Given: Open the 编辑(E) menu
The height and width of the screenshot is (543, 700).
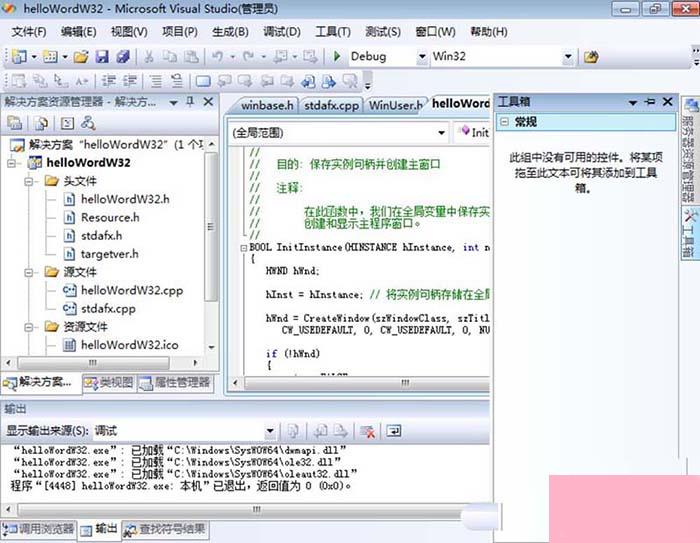Looking at the screenshot, I should (x=79, y=32).
